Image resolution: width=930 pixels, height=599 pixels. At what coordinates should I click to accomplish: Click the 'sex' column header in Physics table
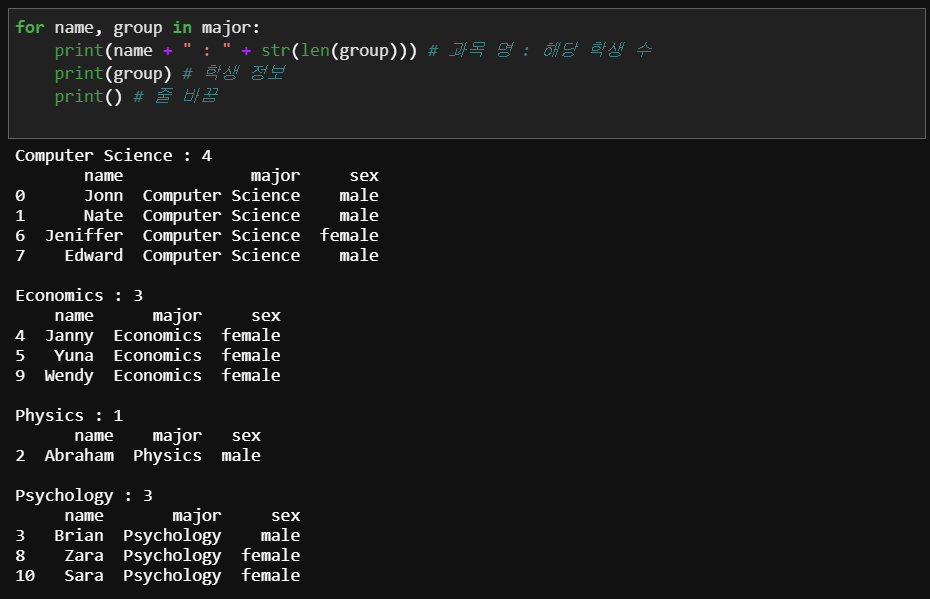point(246,436)
